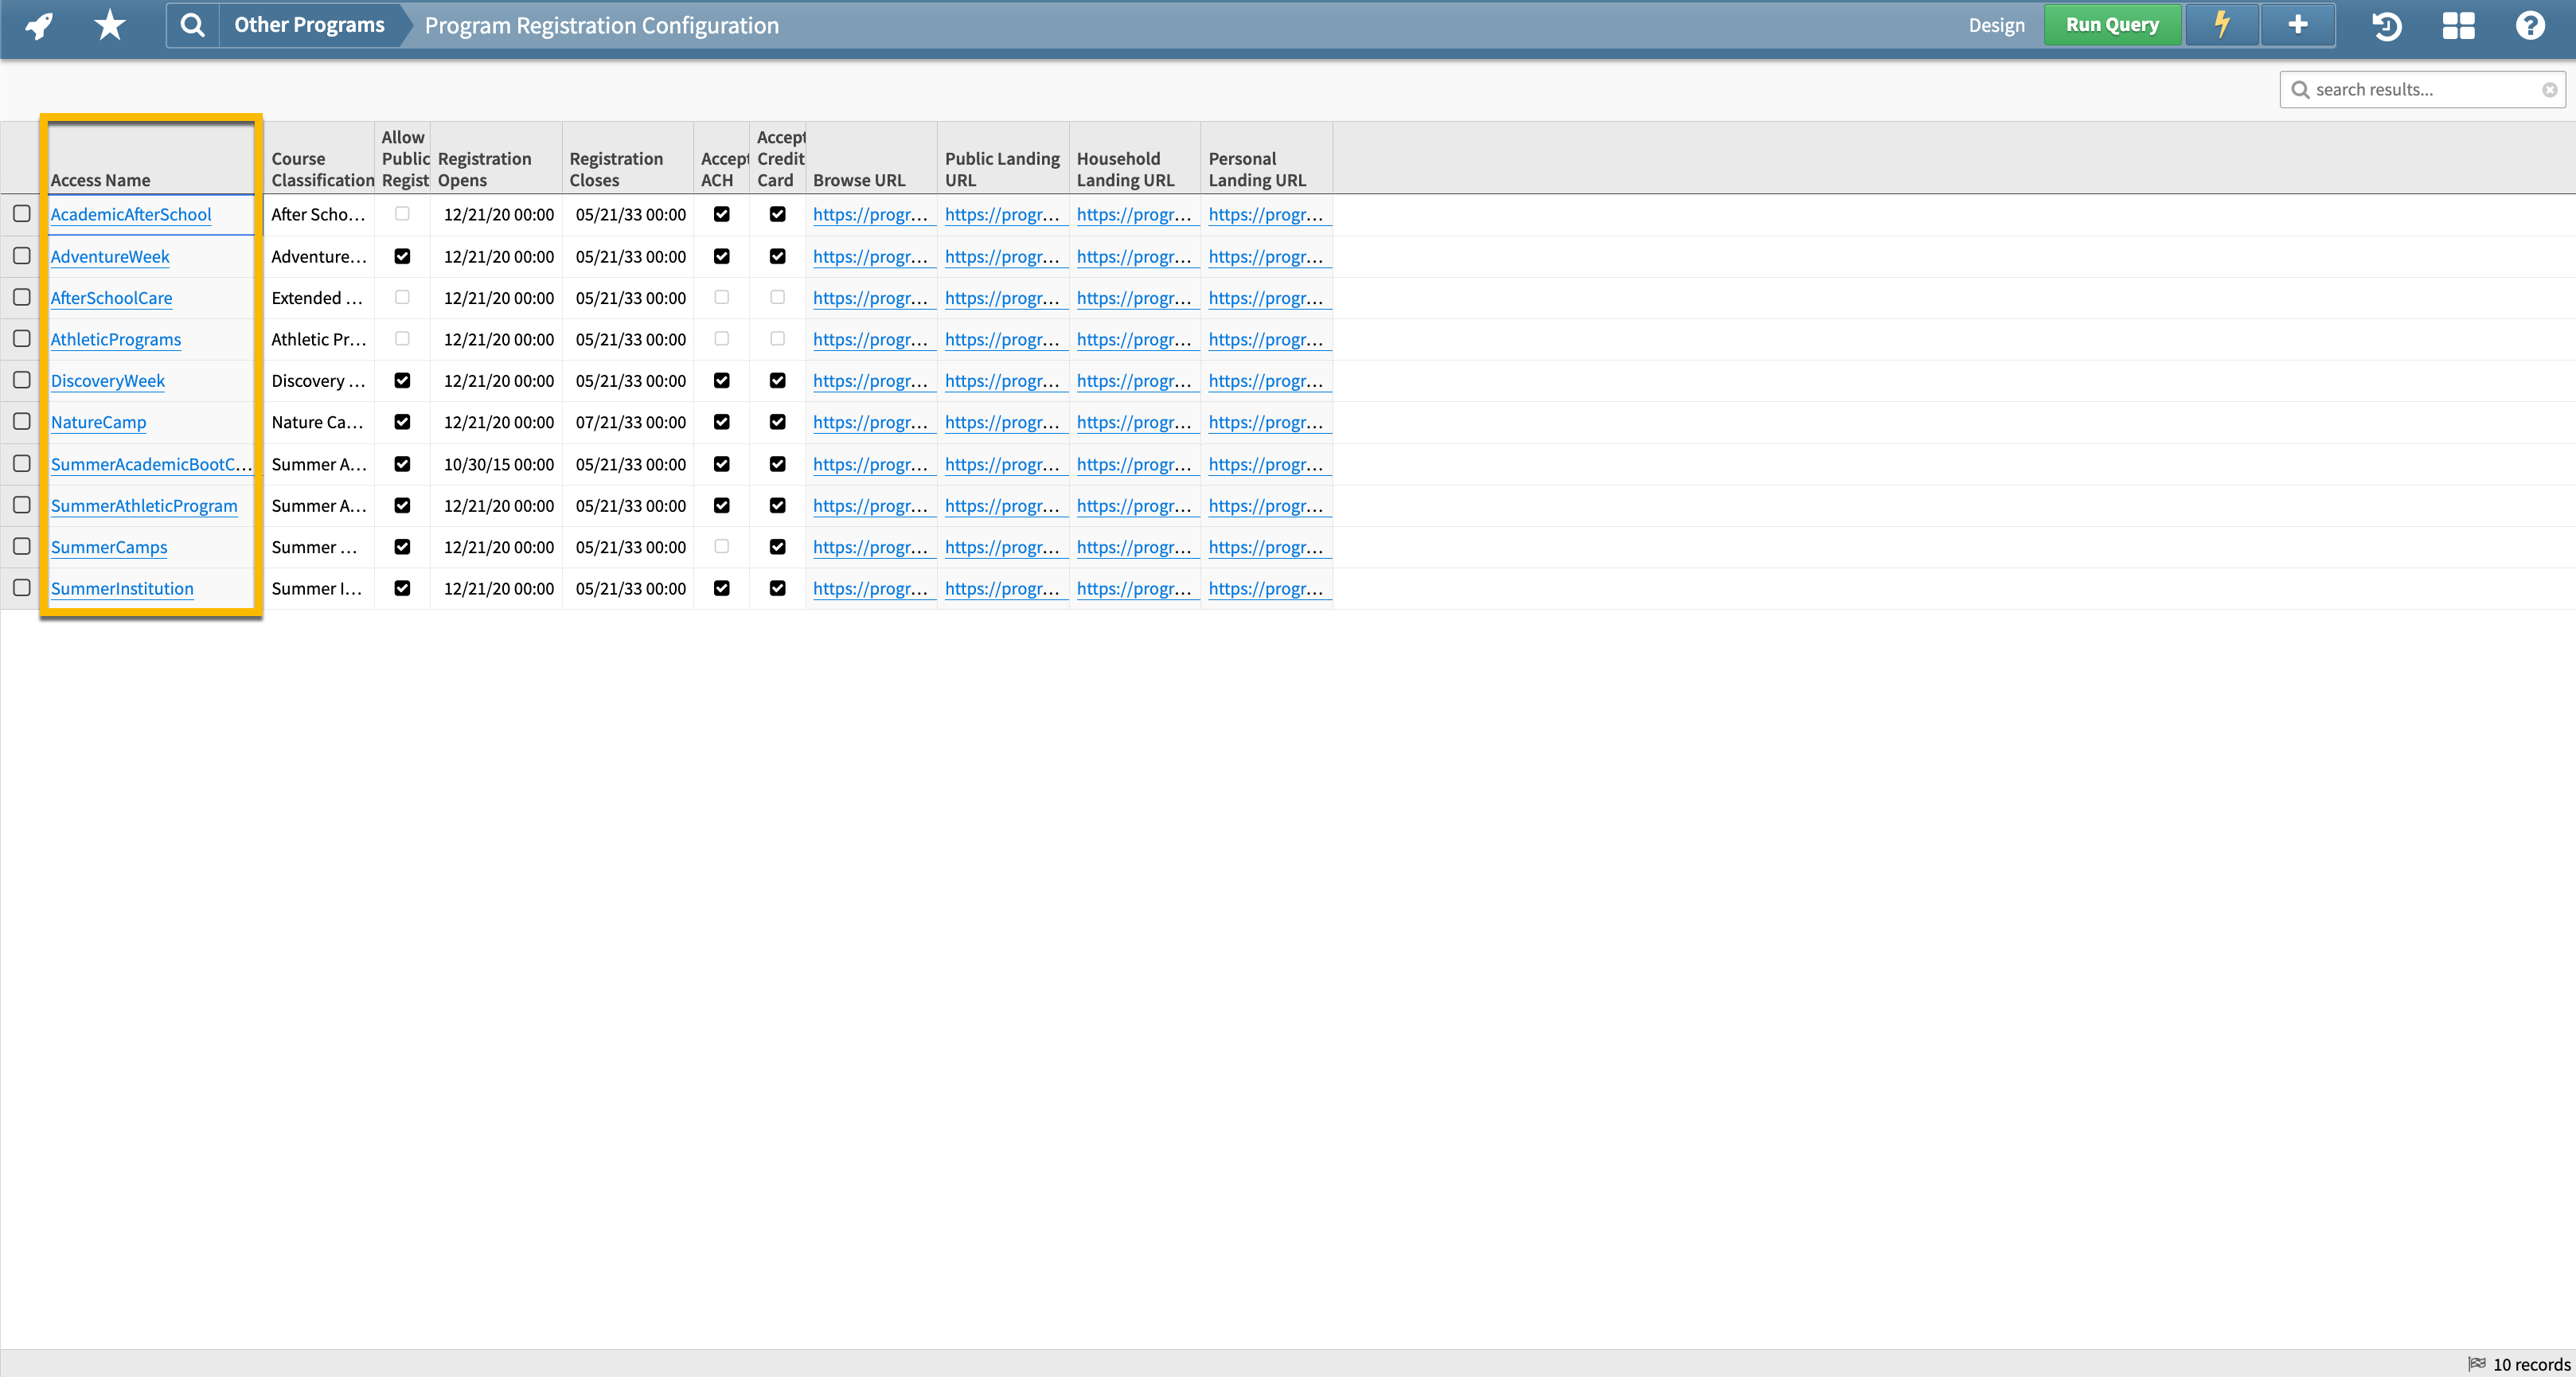The image size is (2576, 1377).
Task: Click the search magnifier icon in the breadcrumb bar
Action: coord(193,25)
